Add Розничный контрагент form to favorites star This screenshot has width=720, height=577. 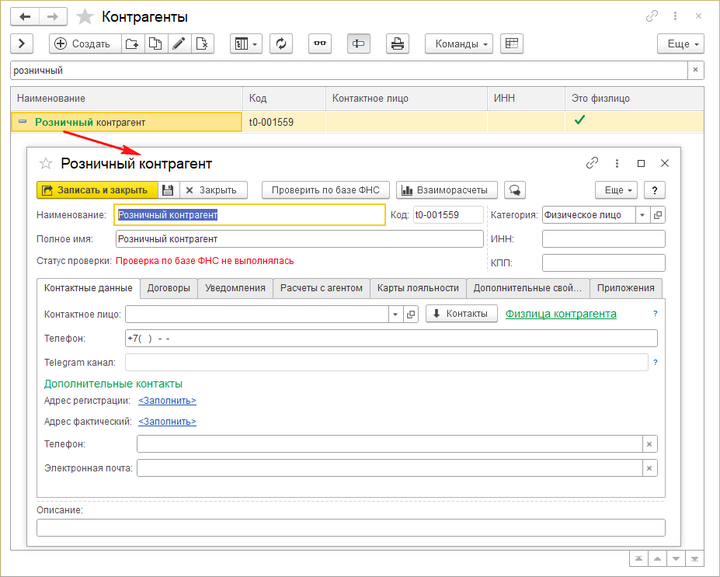45,163
